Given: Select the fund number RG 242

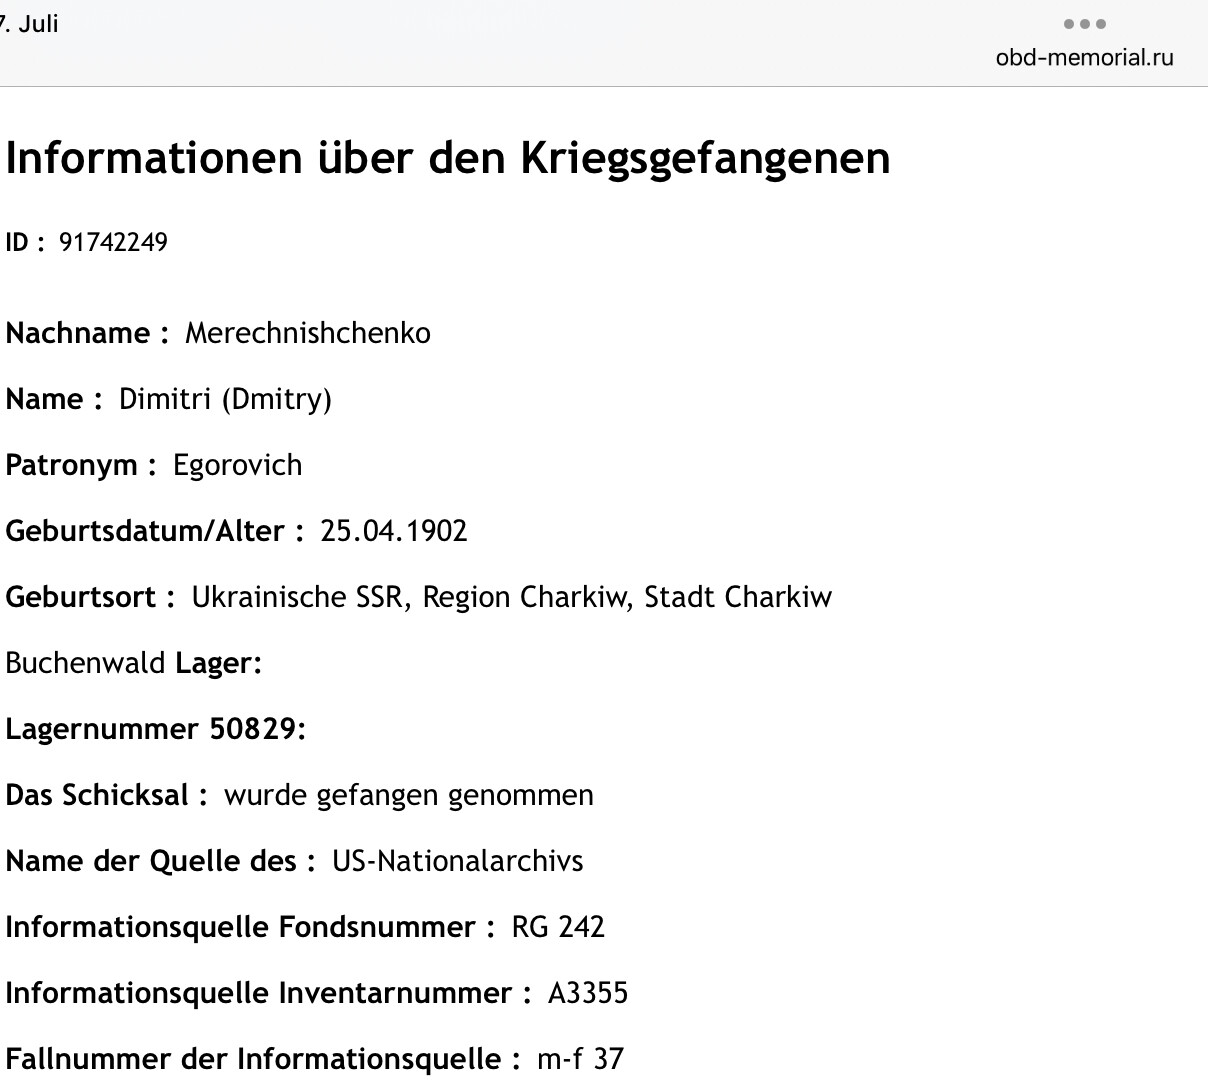Looking at the screenshot, I should coord(558,927).
